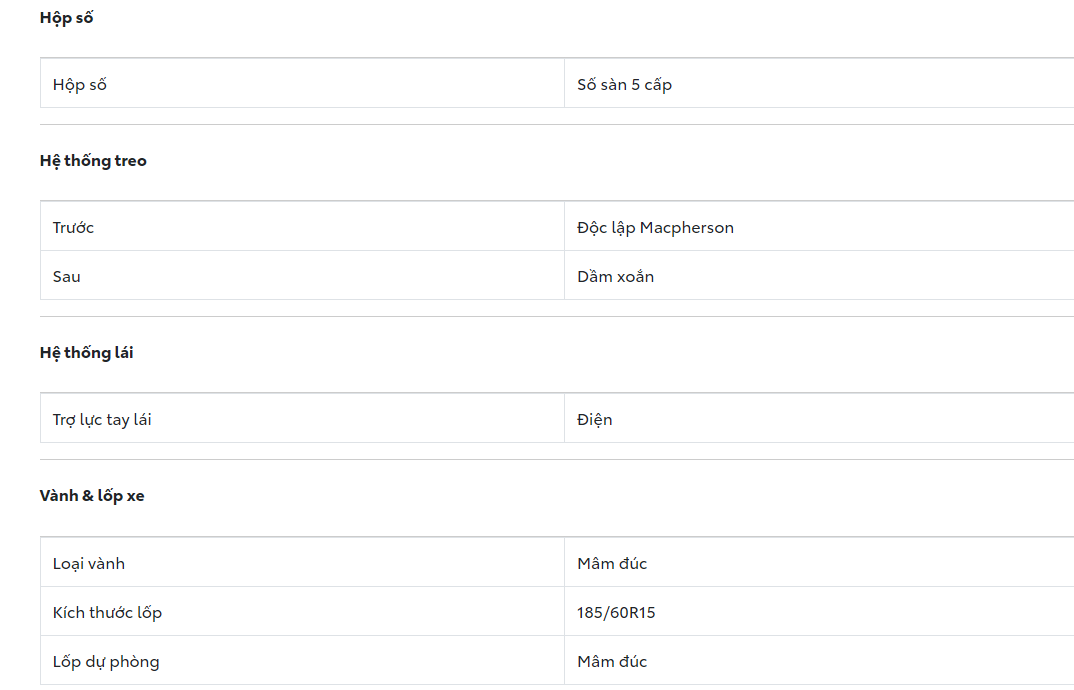The image size is (1074, 690).
Task: Click the Hệ thống lái heading
Action: point(86,353)
